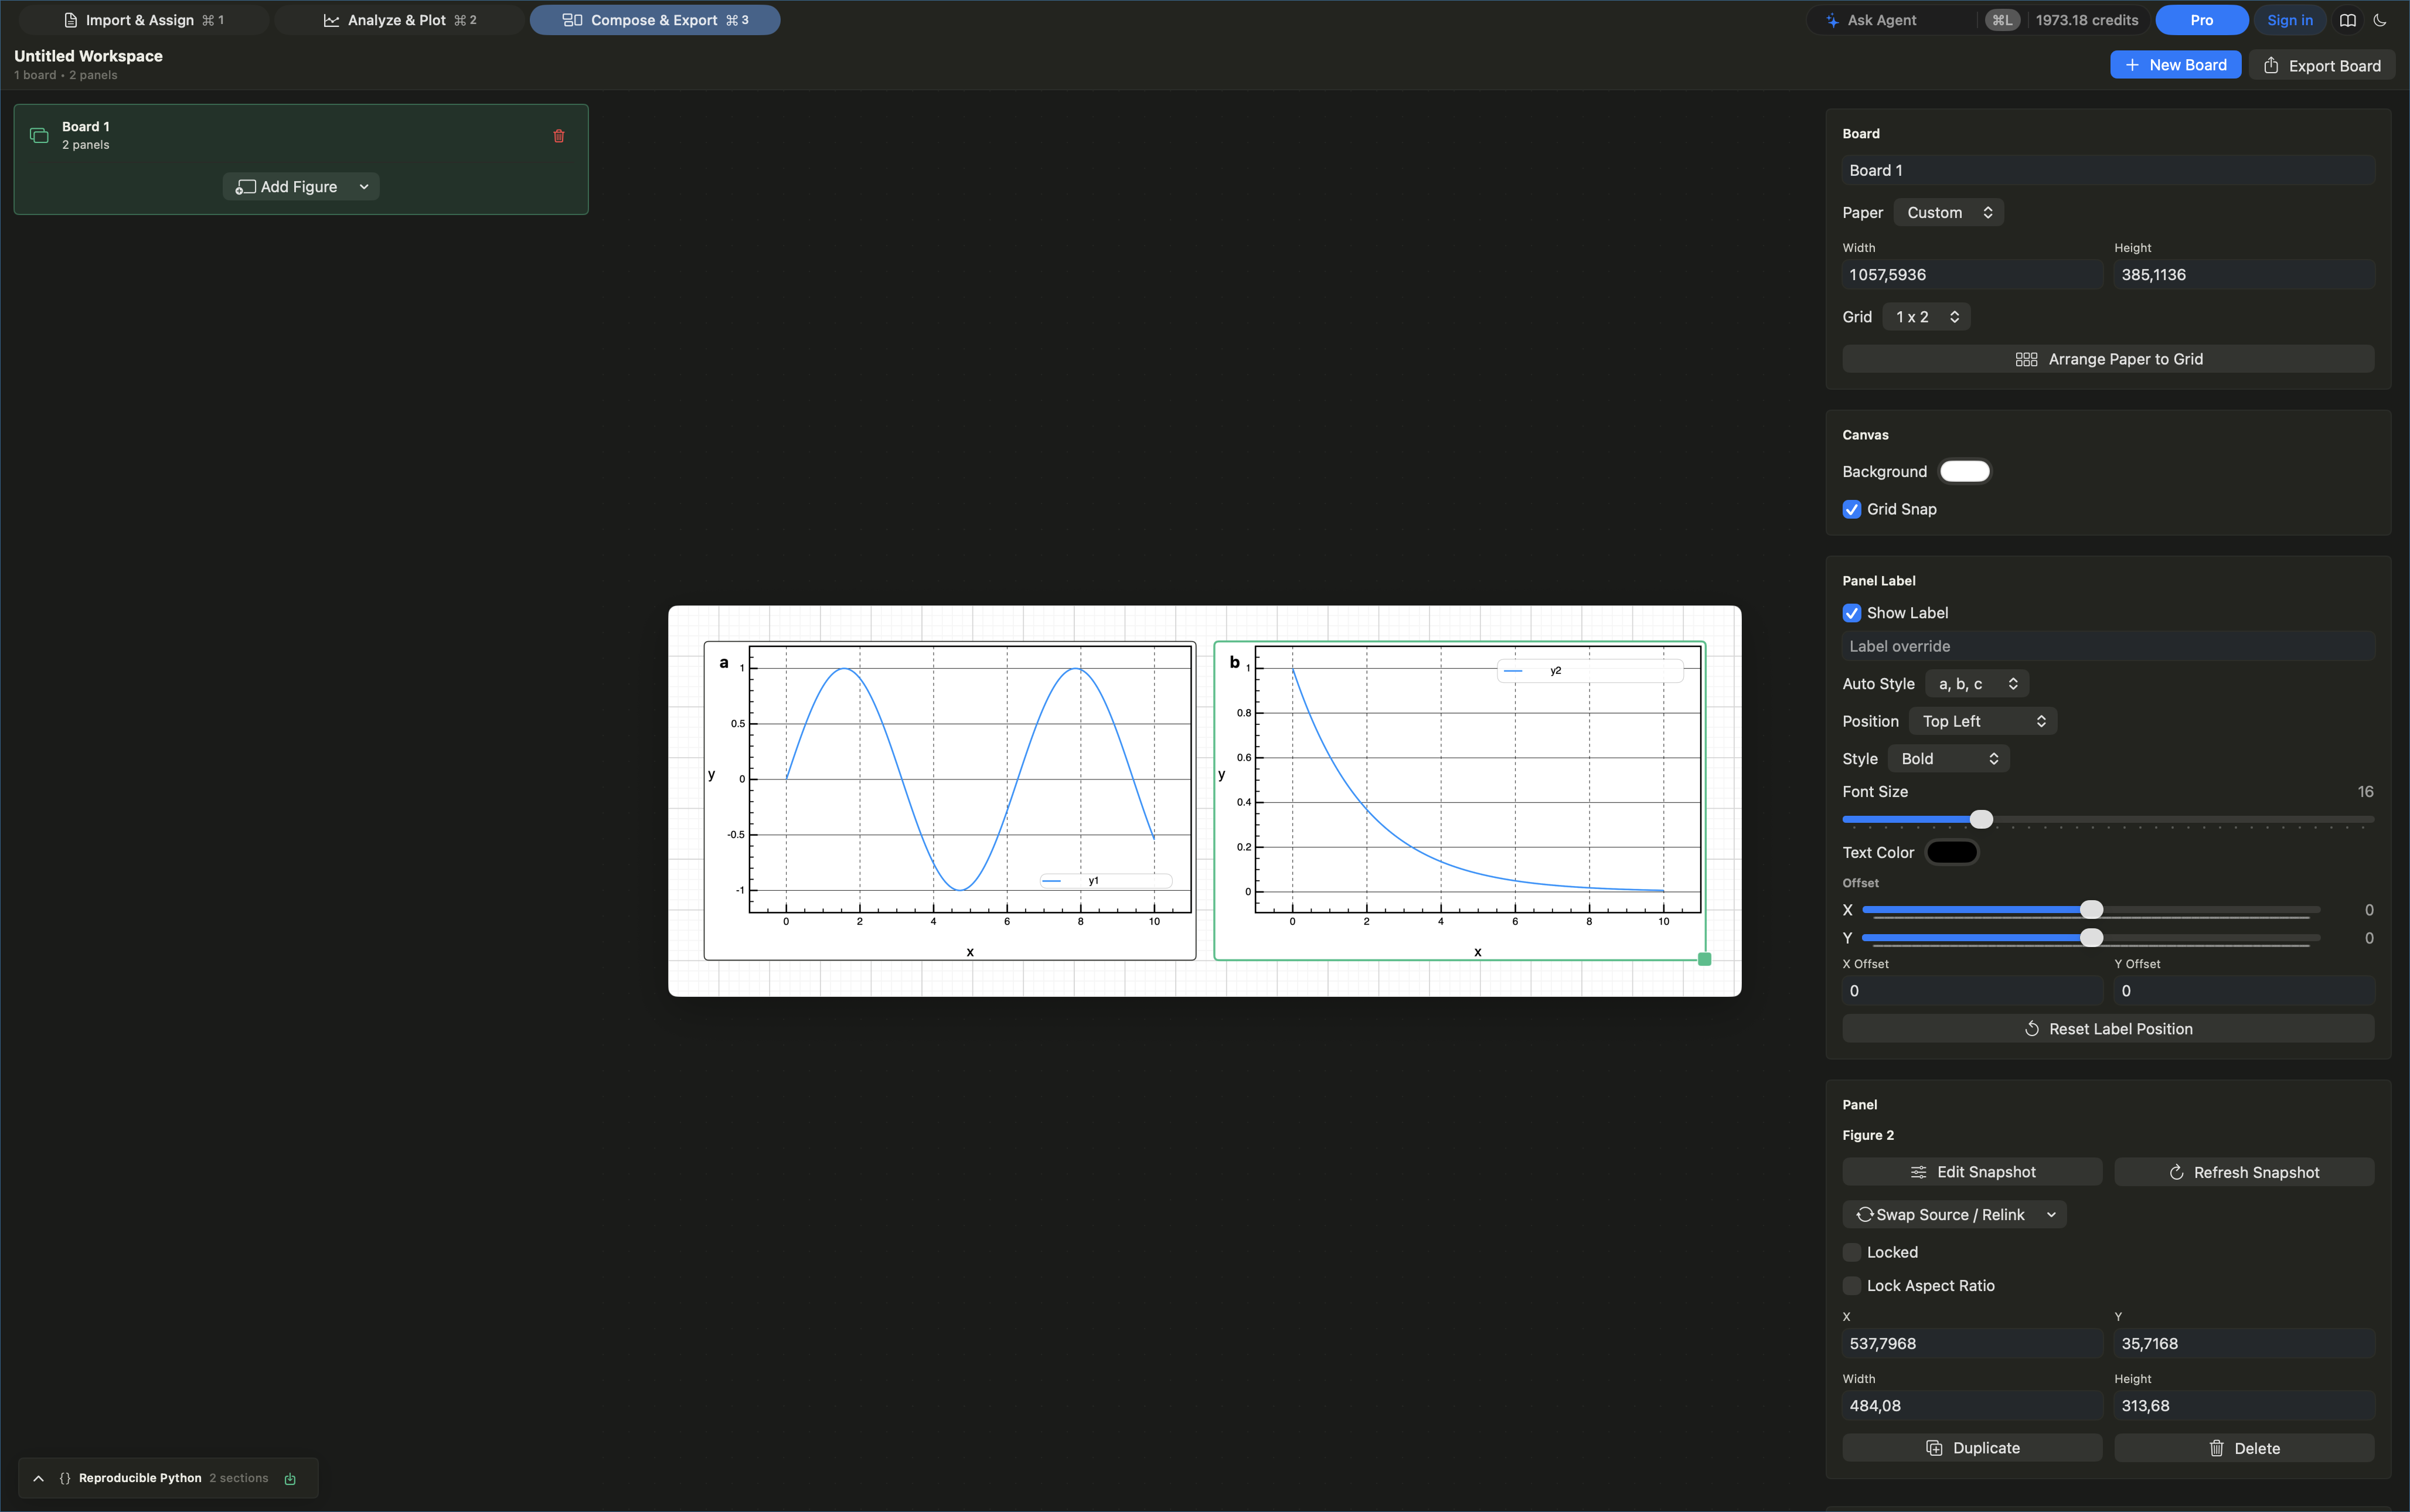
Task: Click the y2 legend in panel b
Action: [1590, 671]
